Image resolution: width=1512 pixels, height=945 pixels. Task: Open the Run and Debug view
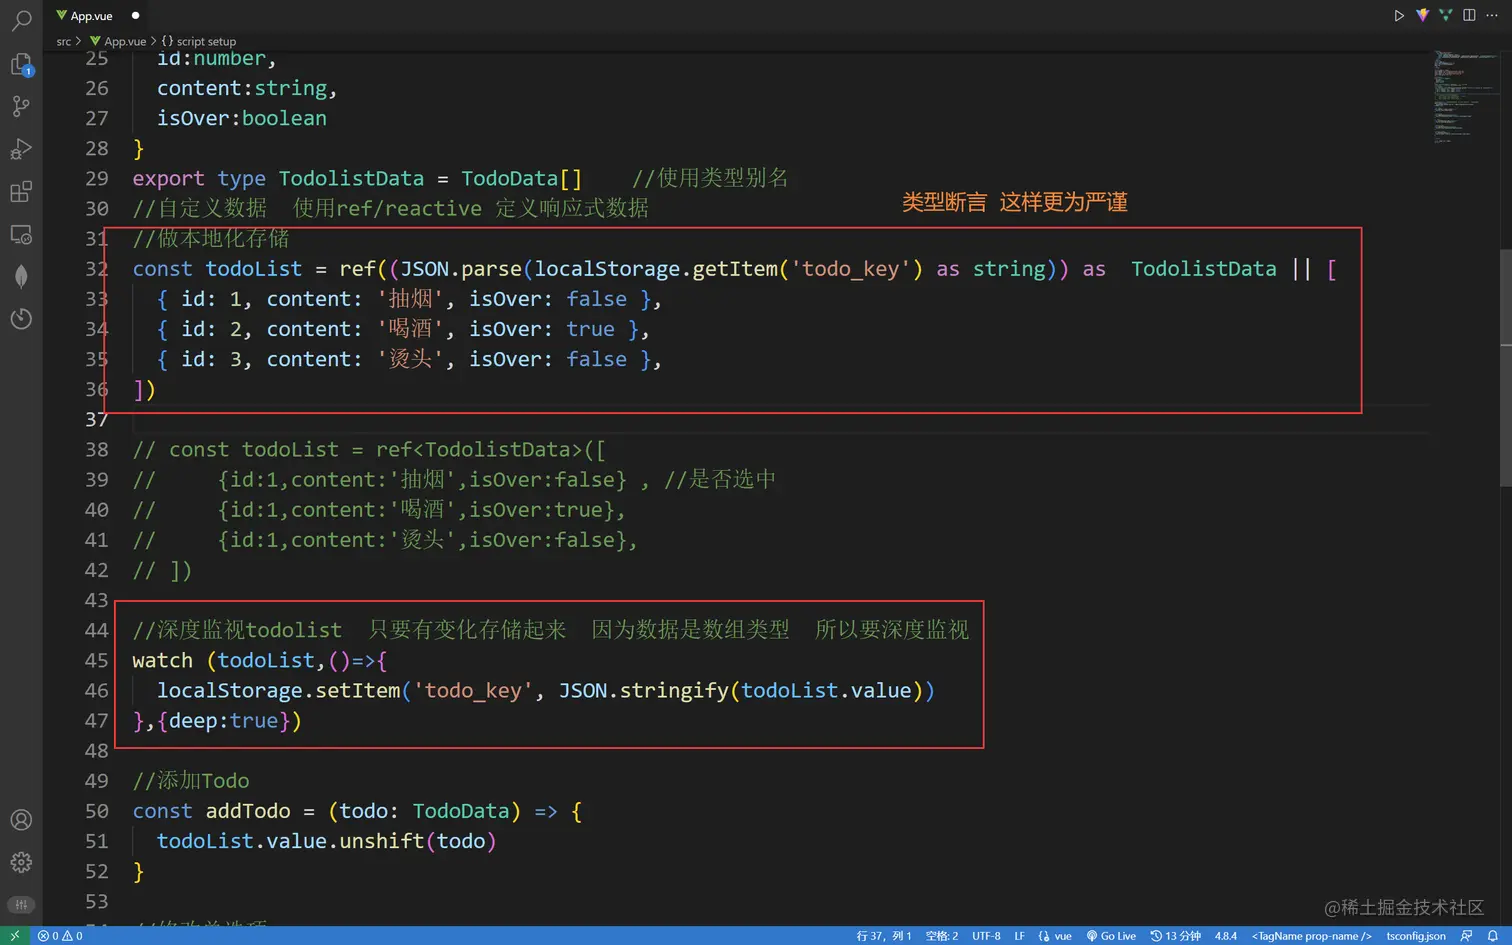tap(21, 149)
